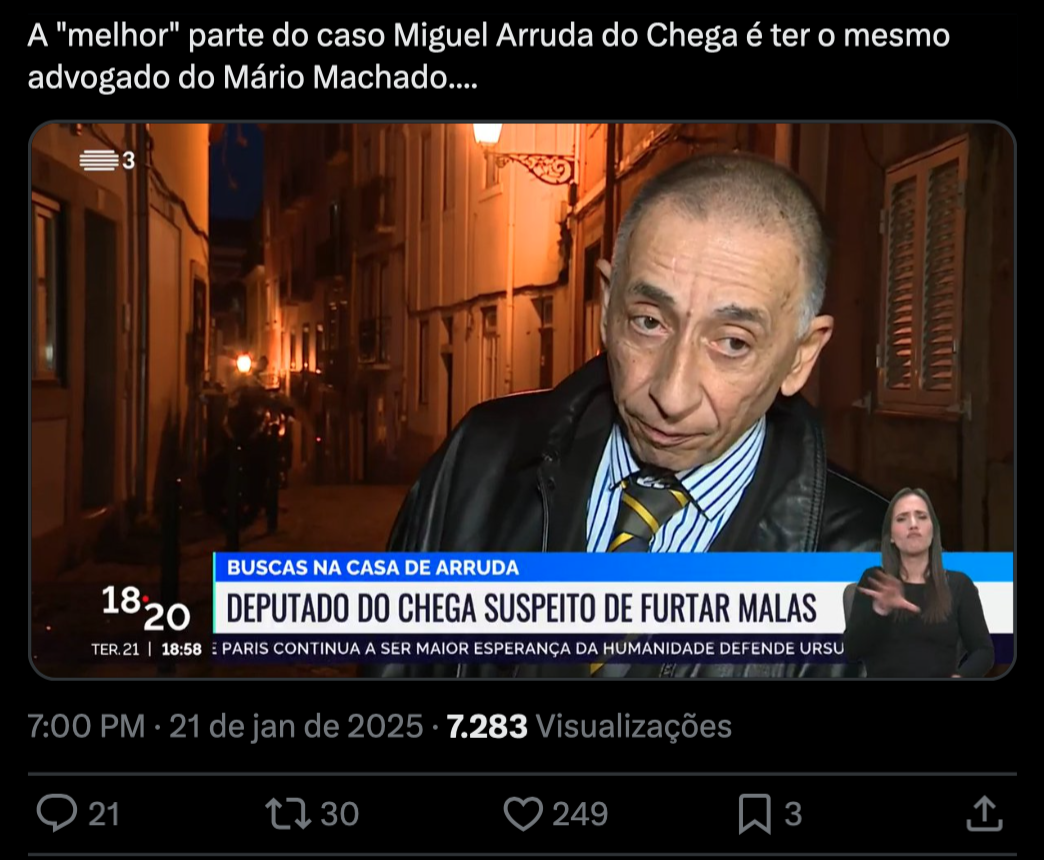Click the bookmark count 3
The width and height of the screenshot is (1044, 860).
pyautogui.click(x=792, y=814)
